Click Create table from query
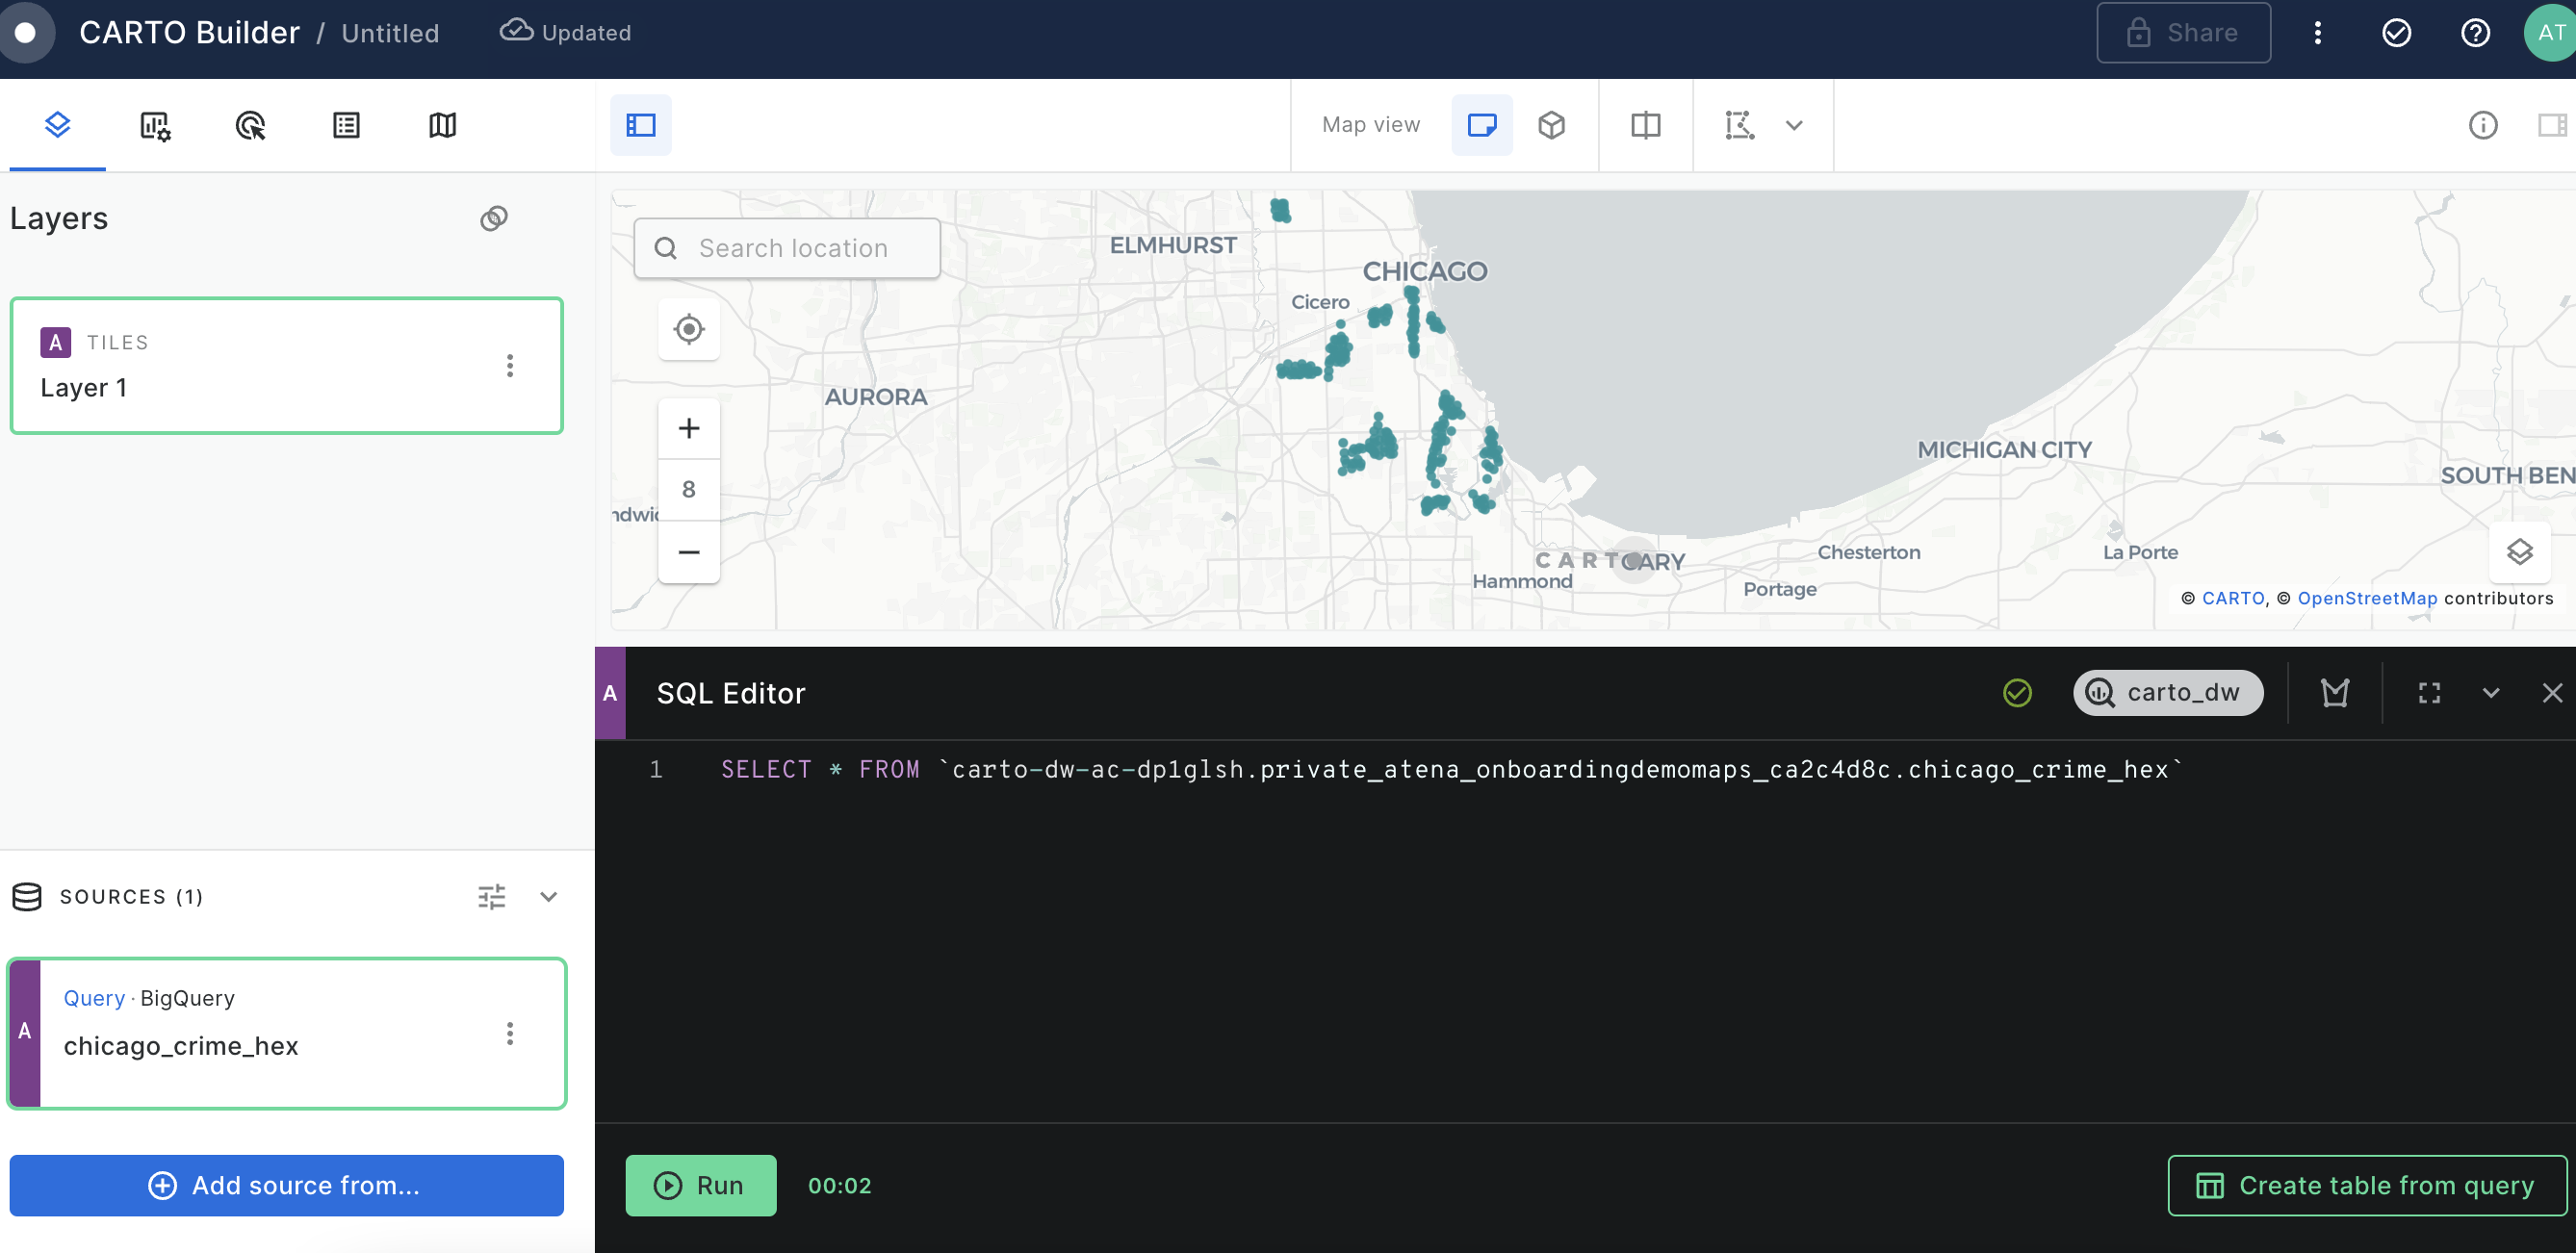This screenshot has width=2576, height=1253. (2366, 1185)
